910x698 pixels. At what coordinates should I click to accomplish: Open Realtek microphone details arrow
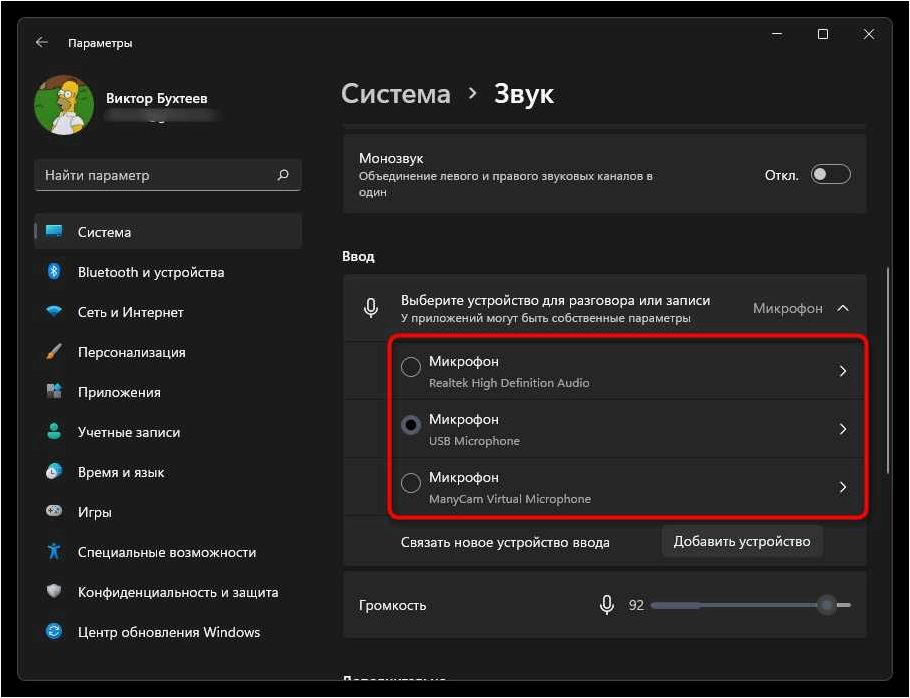pos(843,371)
